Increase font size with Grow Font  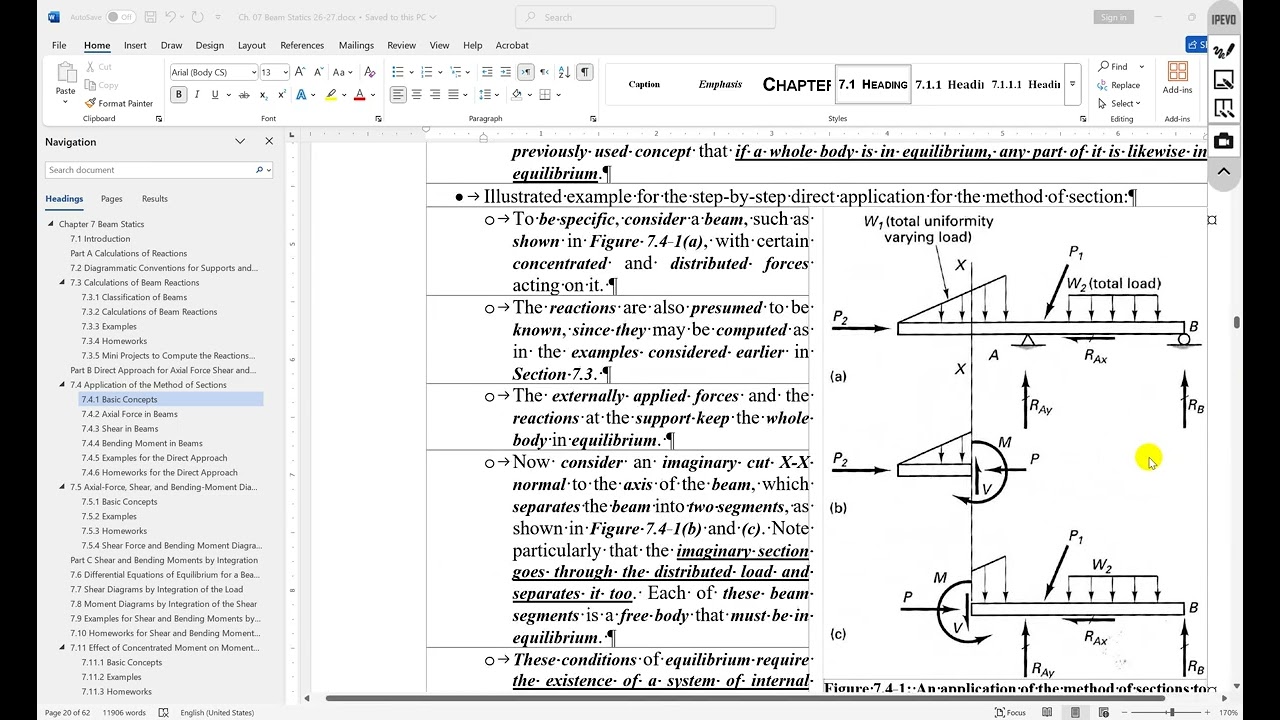[301, 72]
